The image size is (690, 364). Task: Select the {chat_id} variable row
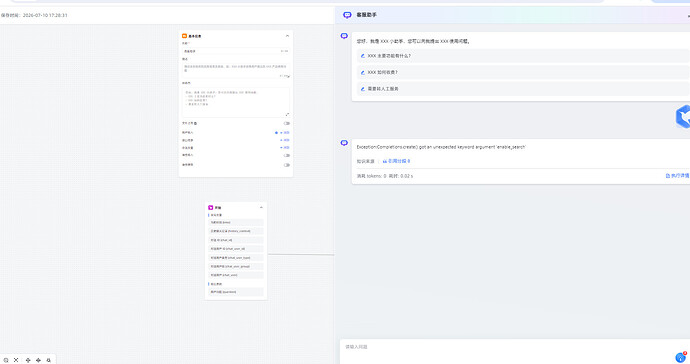pyautogui.click(x=236, y=240)
